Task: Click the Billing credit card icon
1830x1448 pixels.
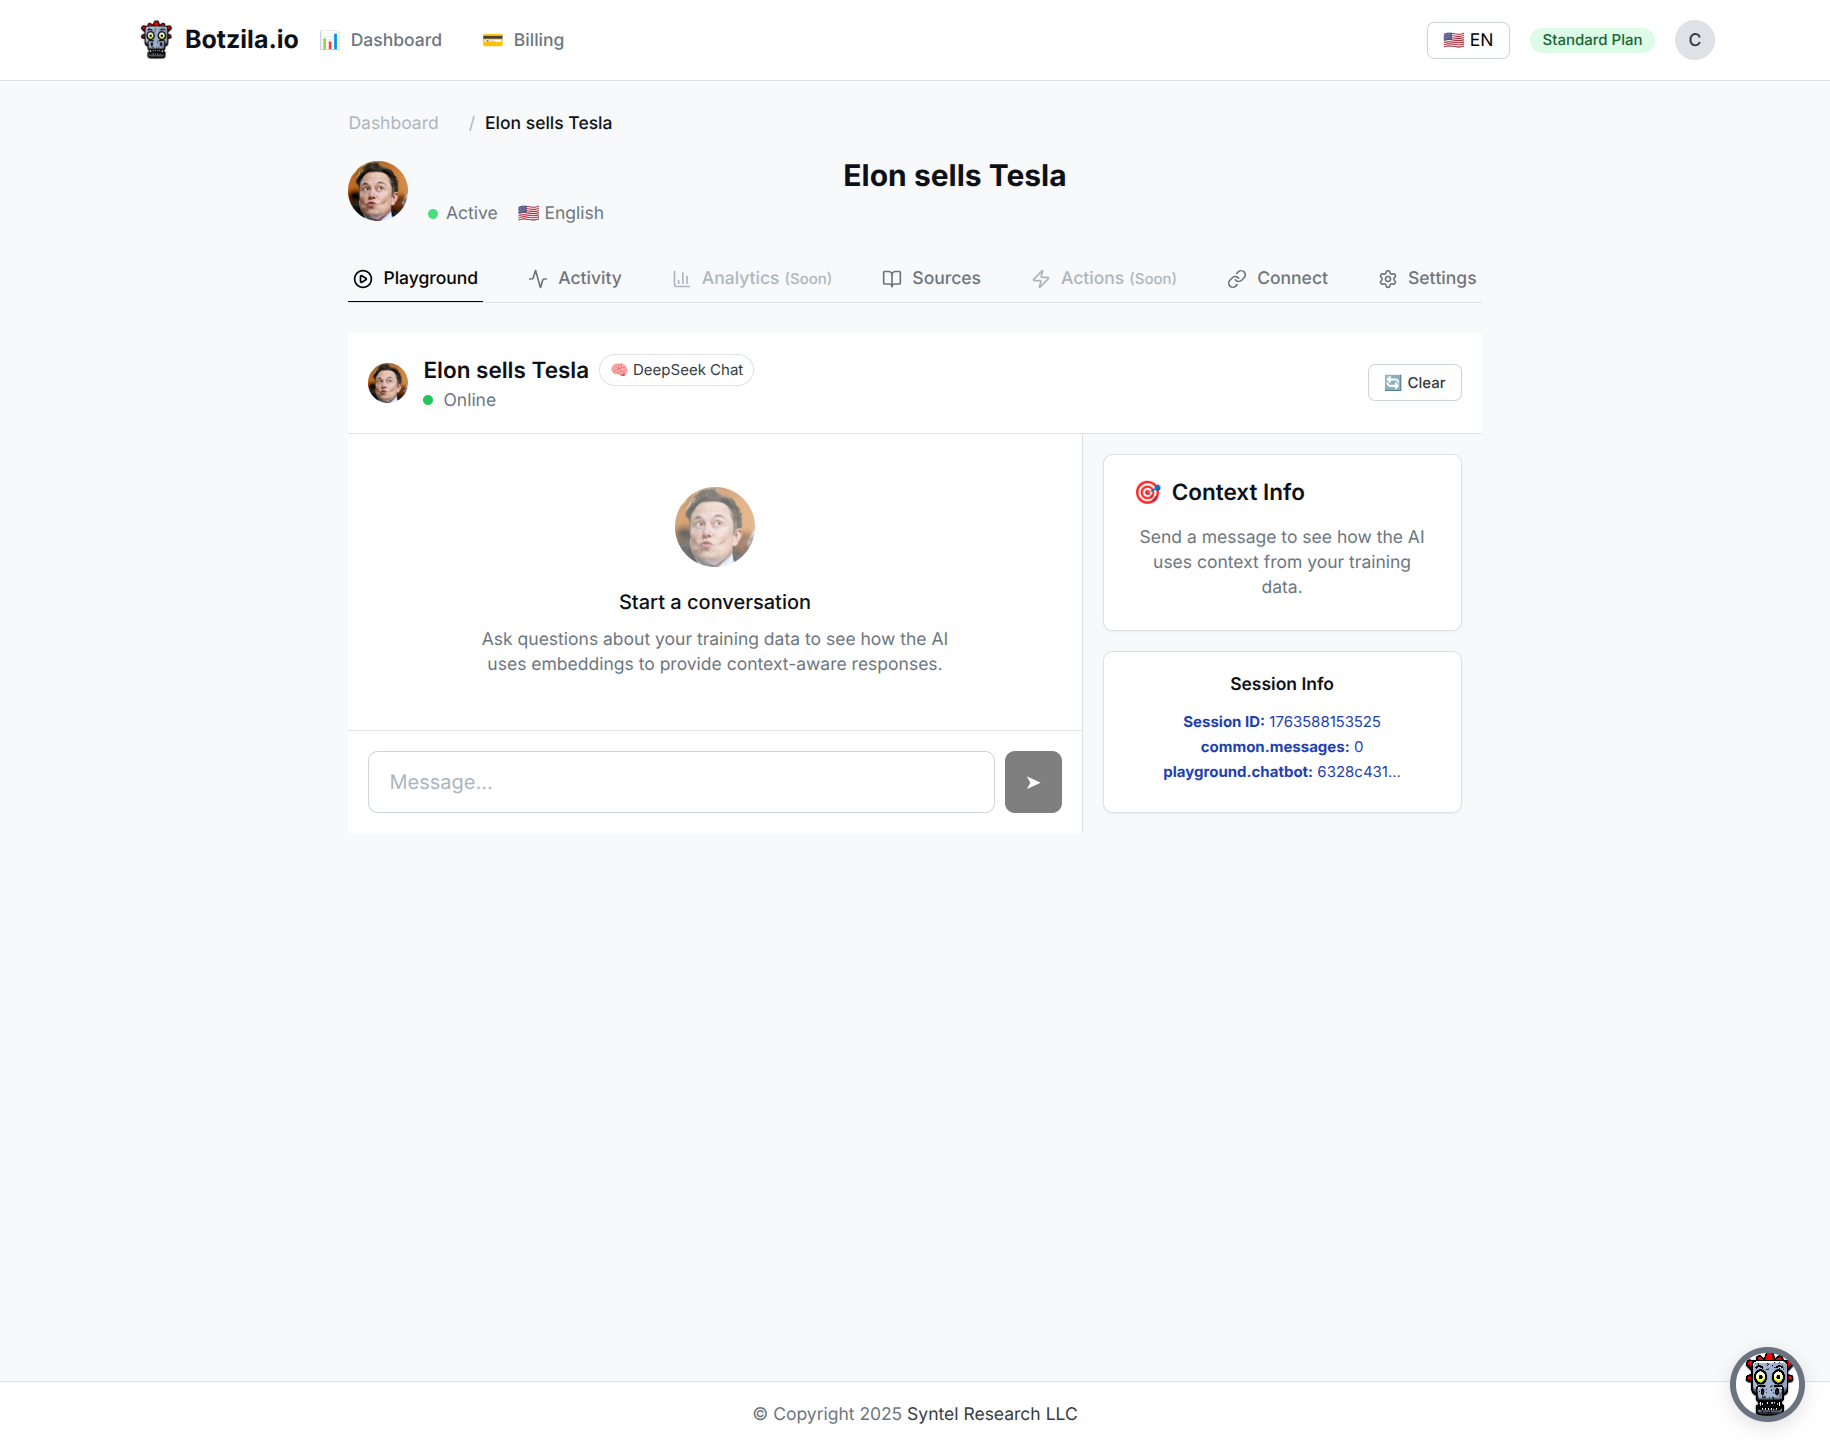Action: click(x=493, y=40)
